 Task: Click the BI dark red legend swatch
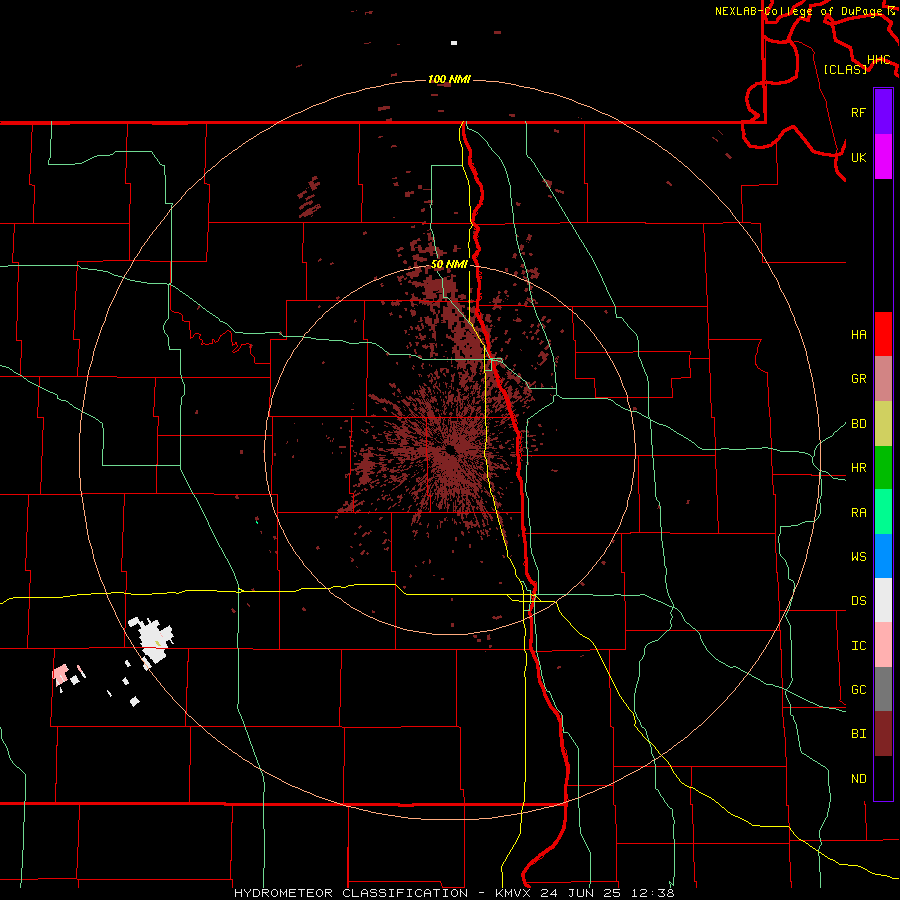tap(883, 734)
